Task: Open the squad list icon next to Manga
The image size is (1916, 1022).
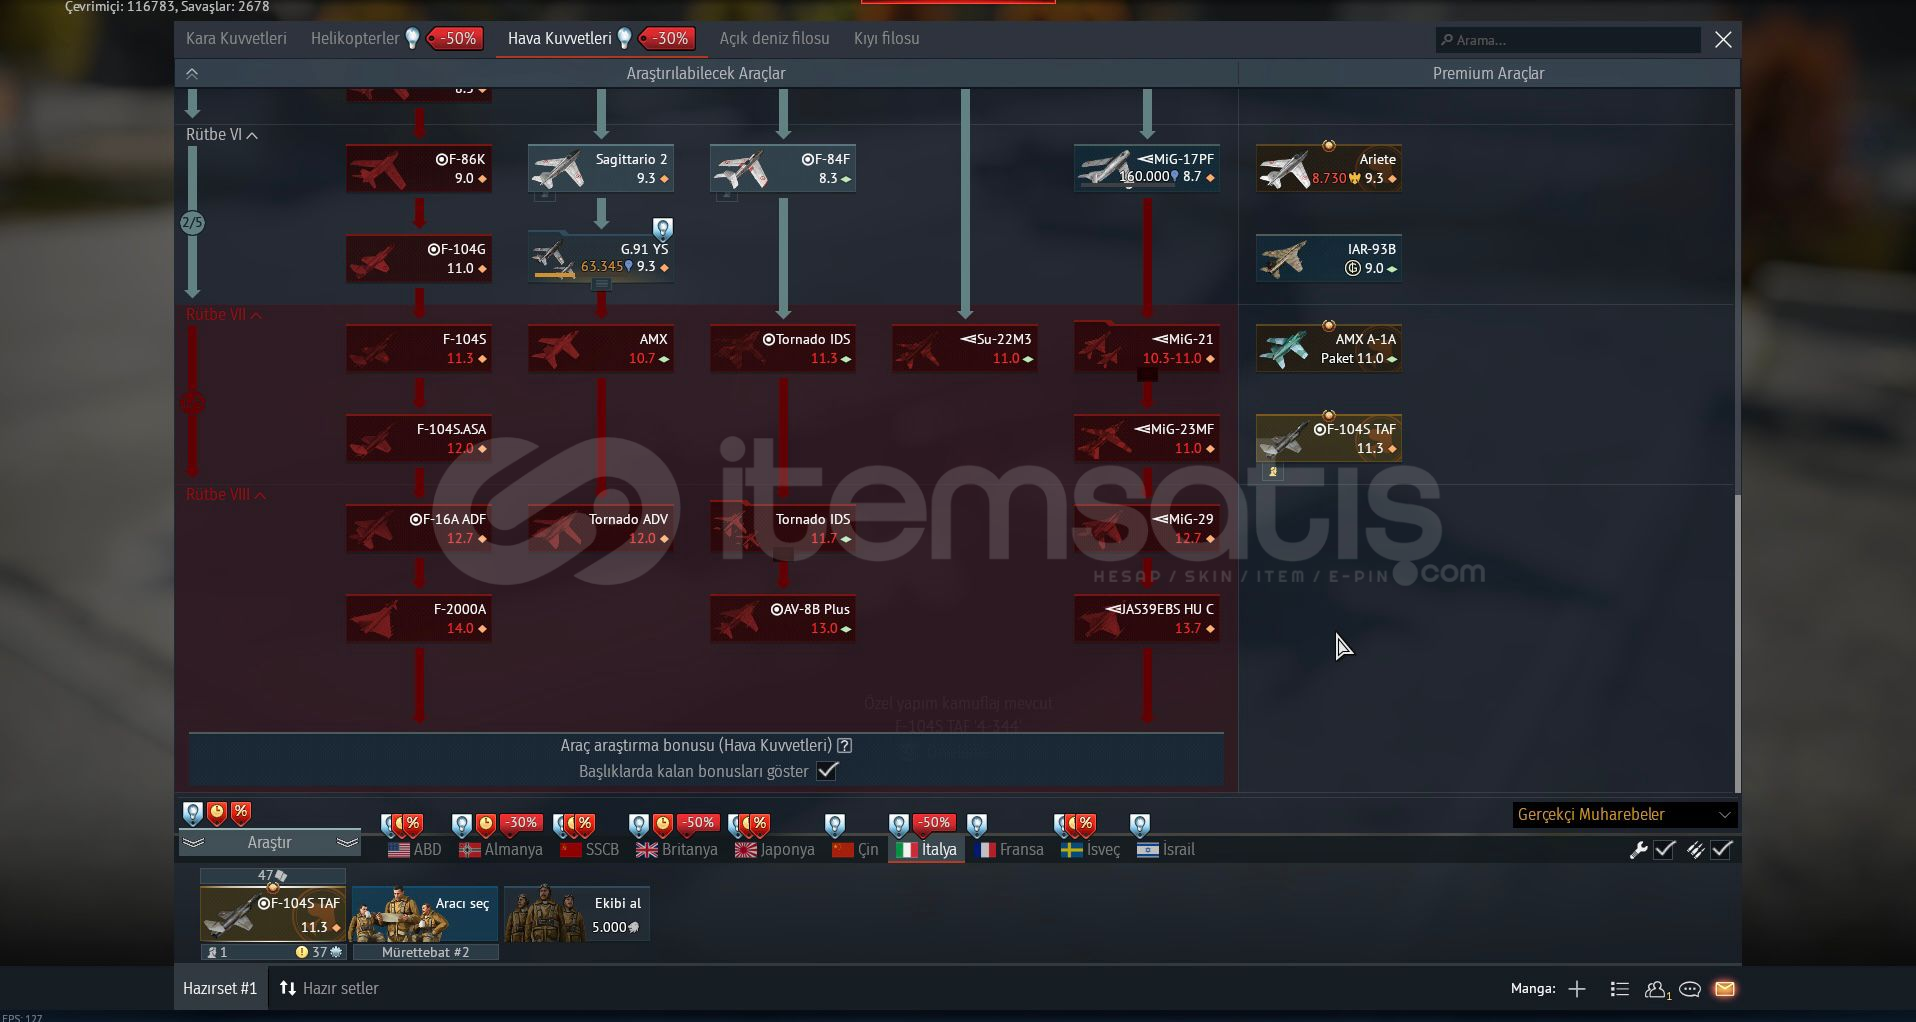Action: pyautogui.click(x=1620, y=989)
